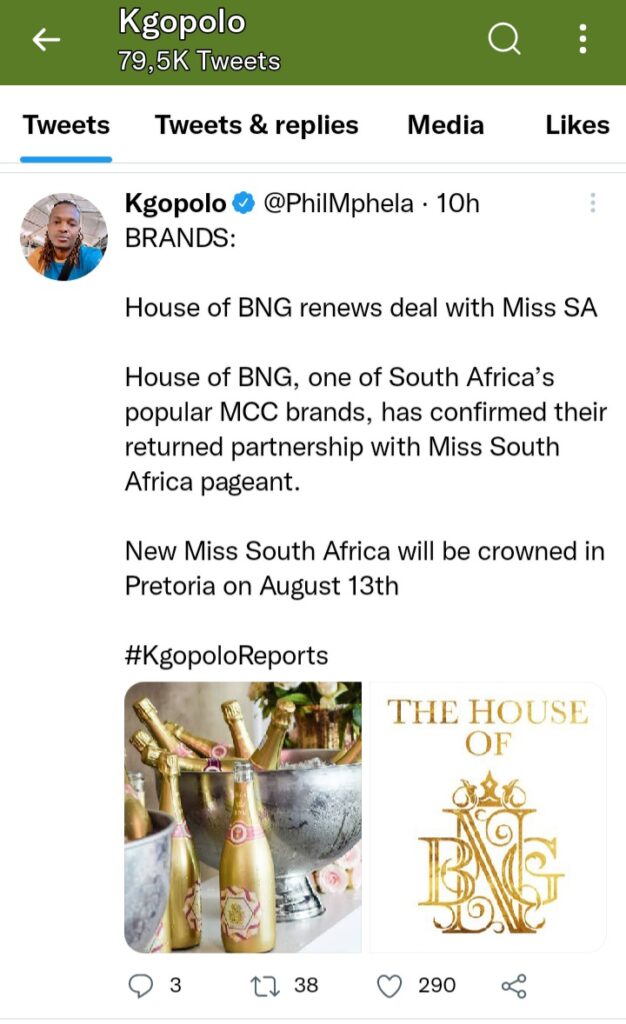
Task: Tap the Kgopolo display name in tweet
Action: pyautogui.click(x=175, y=204)
